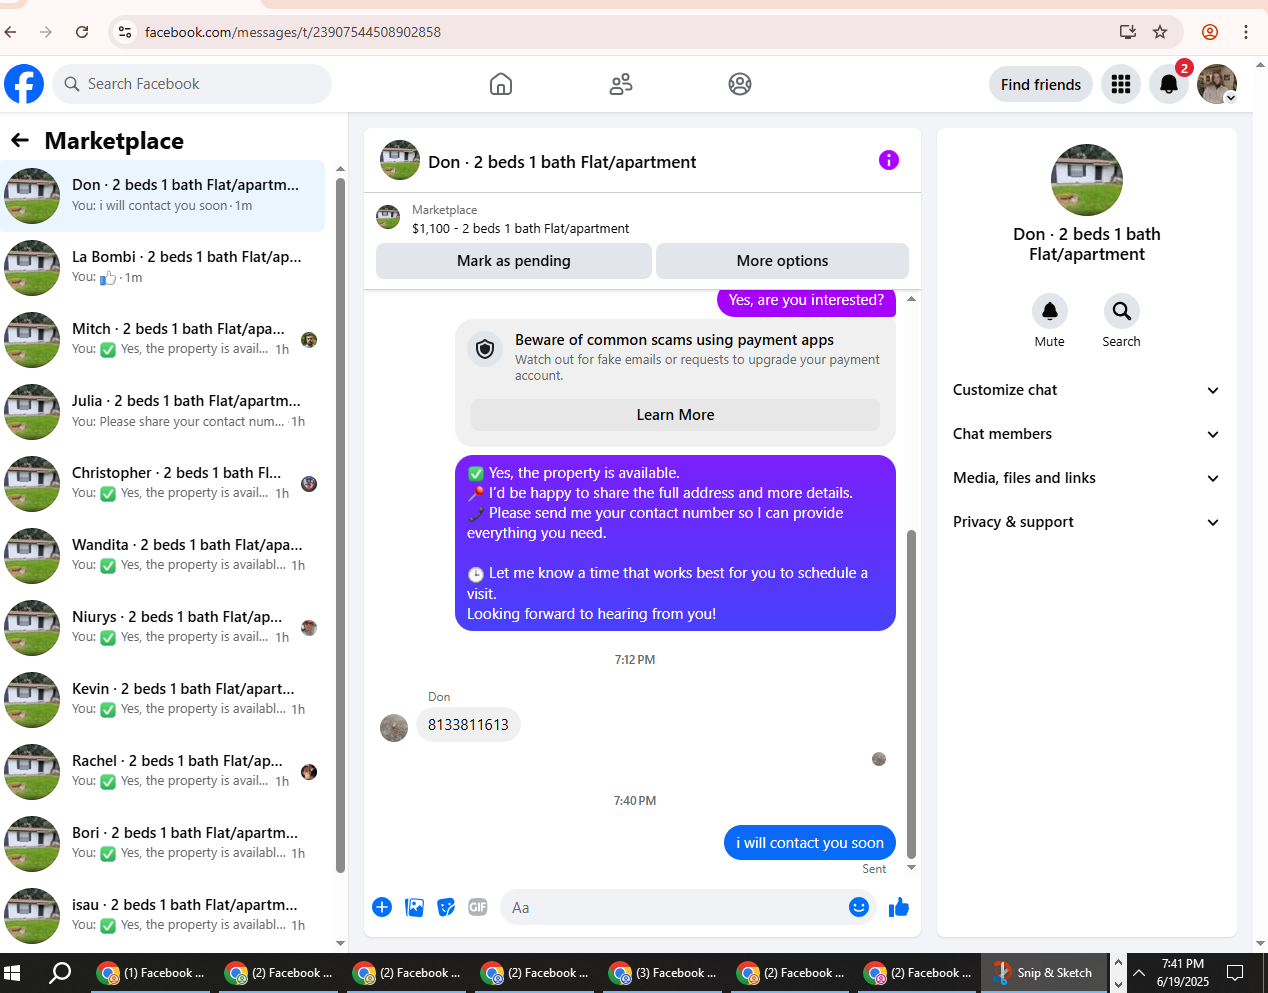Screen dimensions: 1268x993
Task: Choose a GIF icon in composer
Action: (478, 907)
